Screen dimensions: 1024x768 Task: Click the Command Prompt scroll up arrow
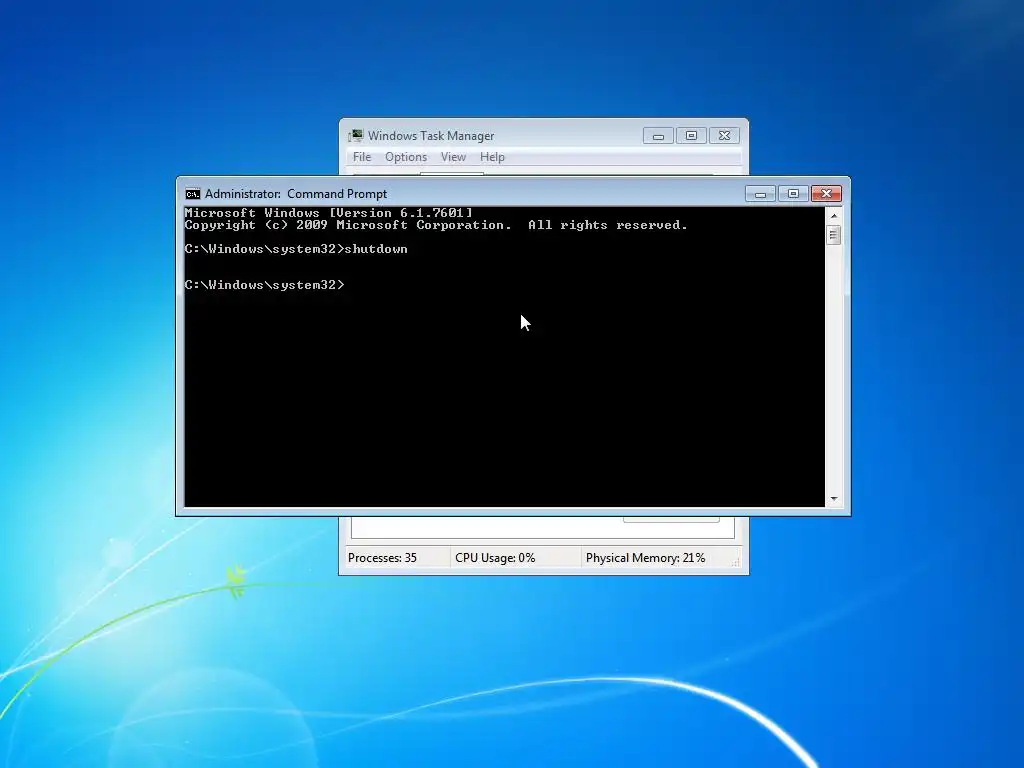[x=833, y=216]
